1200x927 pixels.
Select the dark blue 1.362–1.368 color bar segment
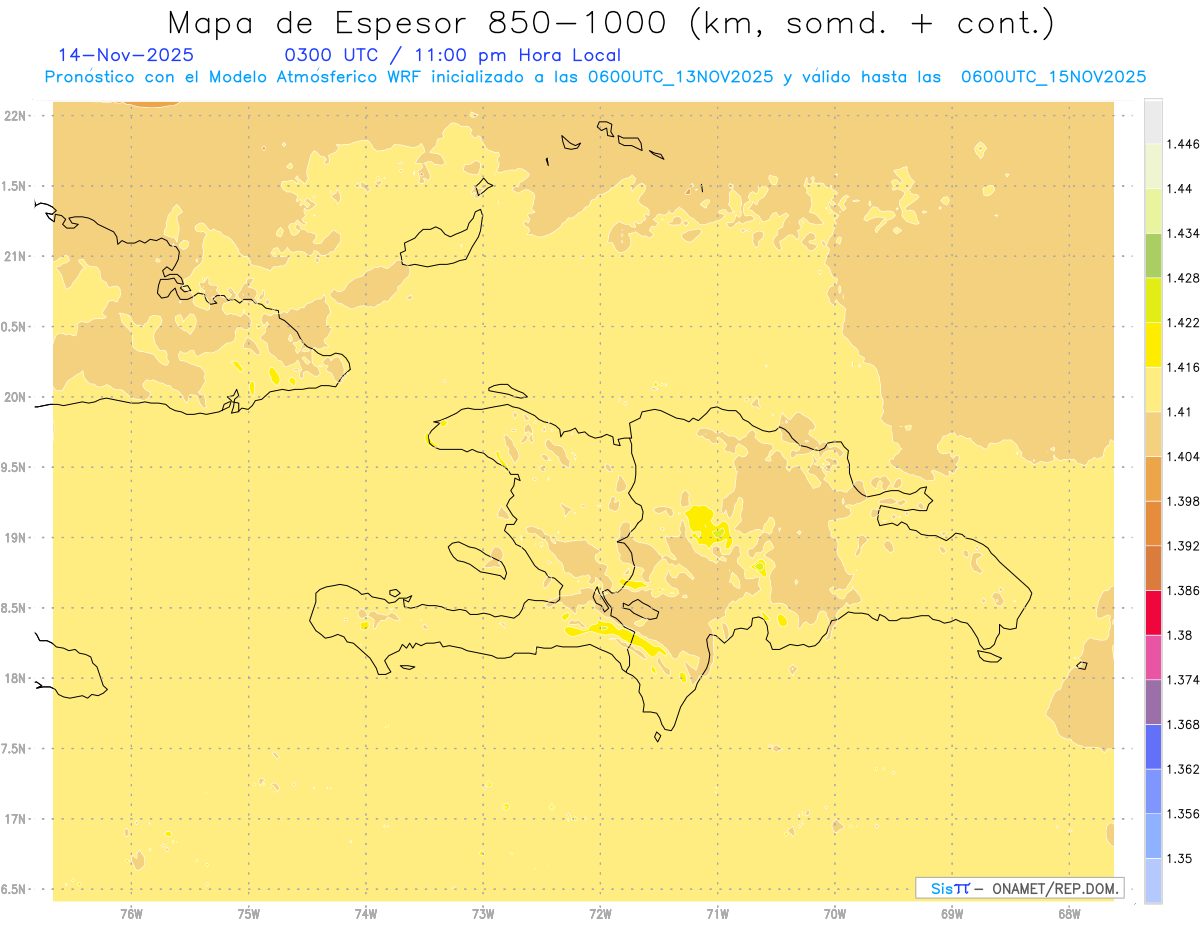[x=1153, y=747]
